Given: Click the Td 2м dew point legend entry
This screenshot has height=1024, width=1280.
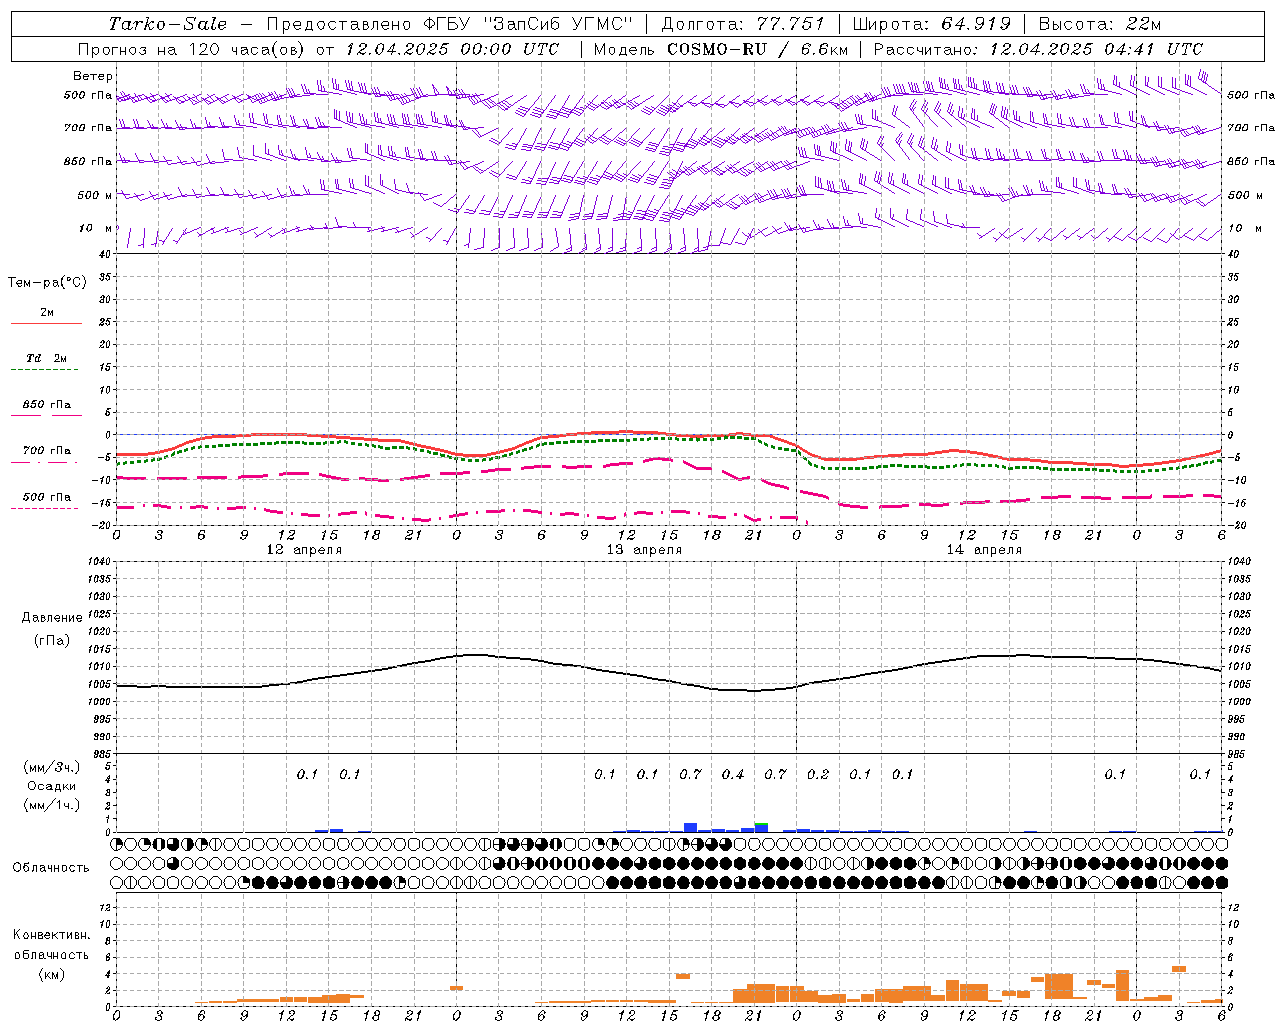Looking at the screenshot, I should pyautogui.click(x=46, y=358).
